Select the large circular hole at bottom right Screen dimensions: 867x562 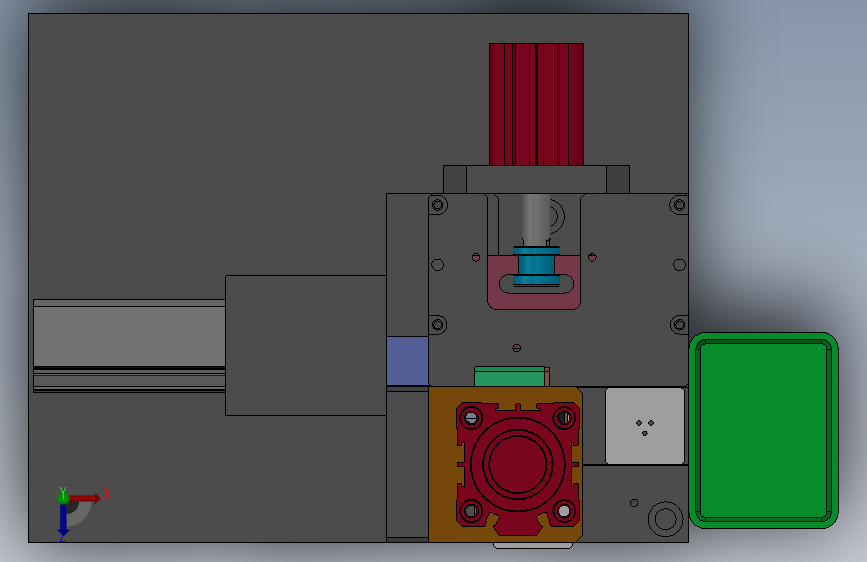click(x=665, y=519)
